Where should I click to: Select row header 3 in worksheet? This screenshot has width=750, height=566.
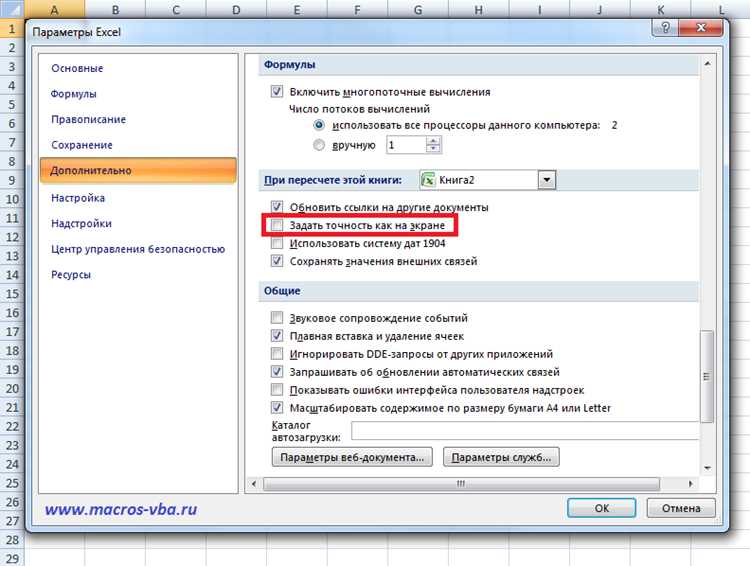12,67
